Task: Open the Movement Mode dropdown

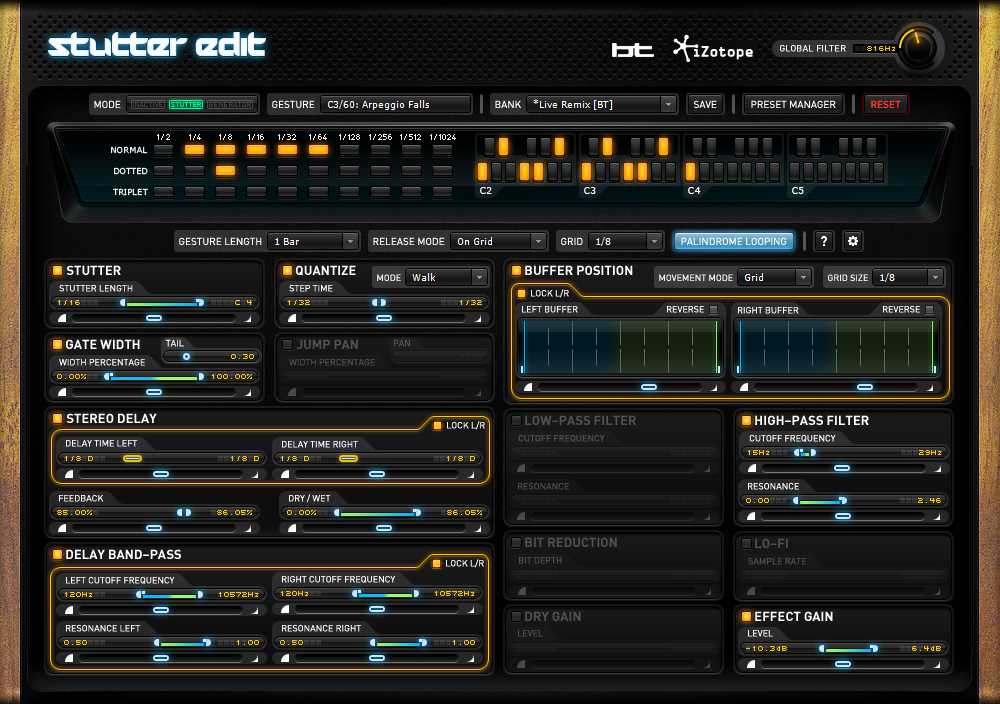Action: [x=774, y=277]
